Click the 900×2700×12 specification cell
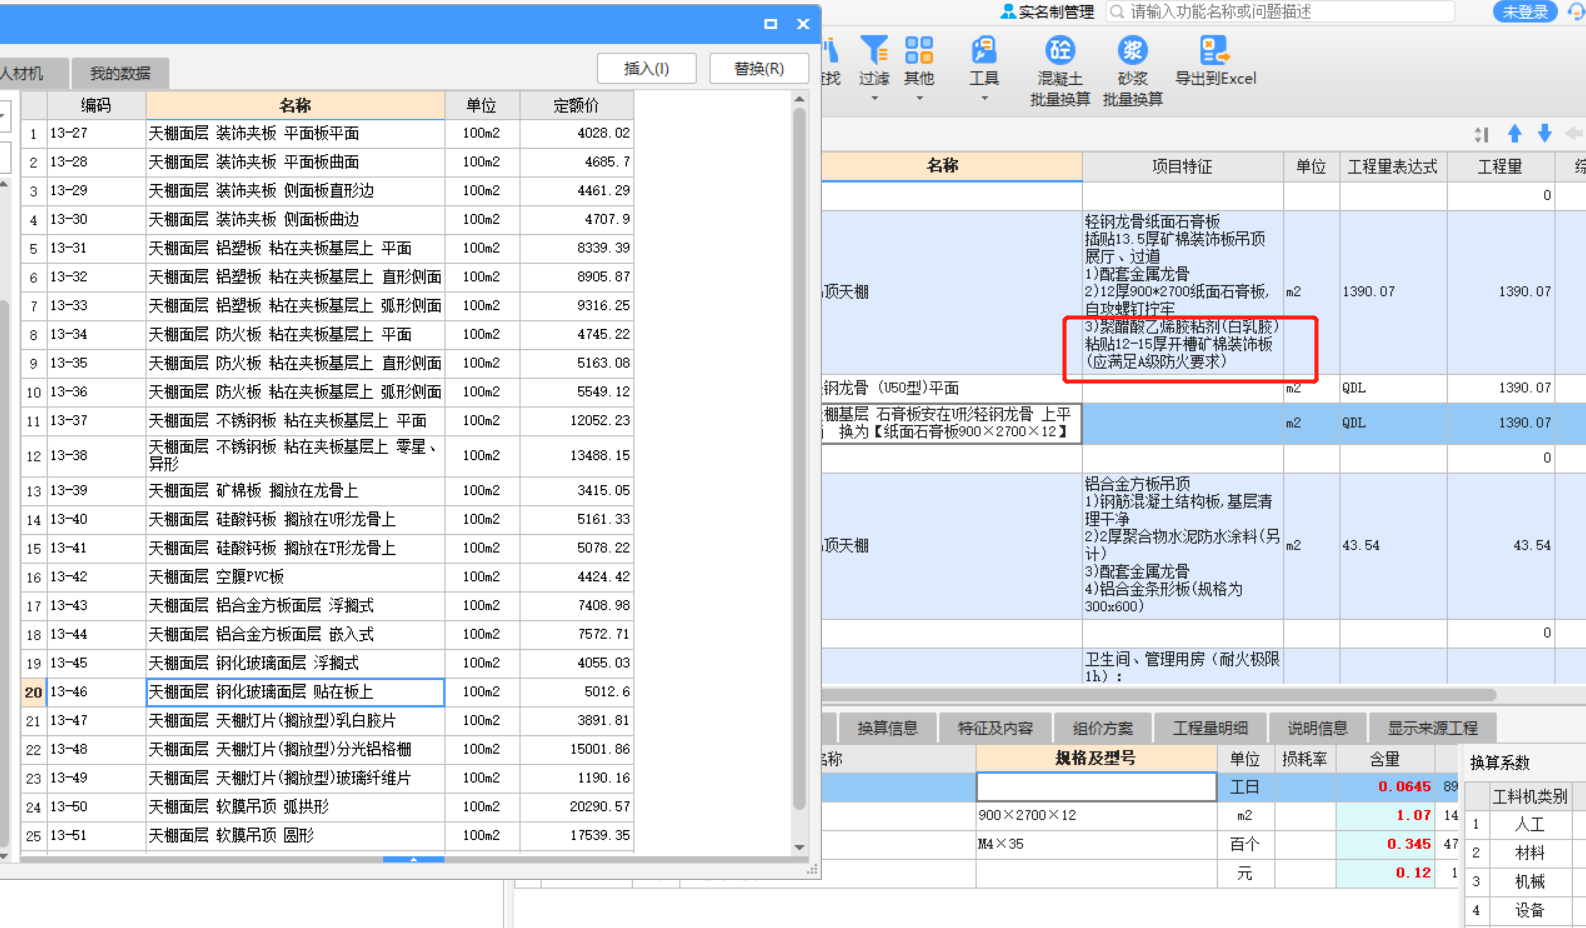The height and width of the screenshot is (928, 1586). coord(1096,816)
